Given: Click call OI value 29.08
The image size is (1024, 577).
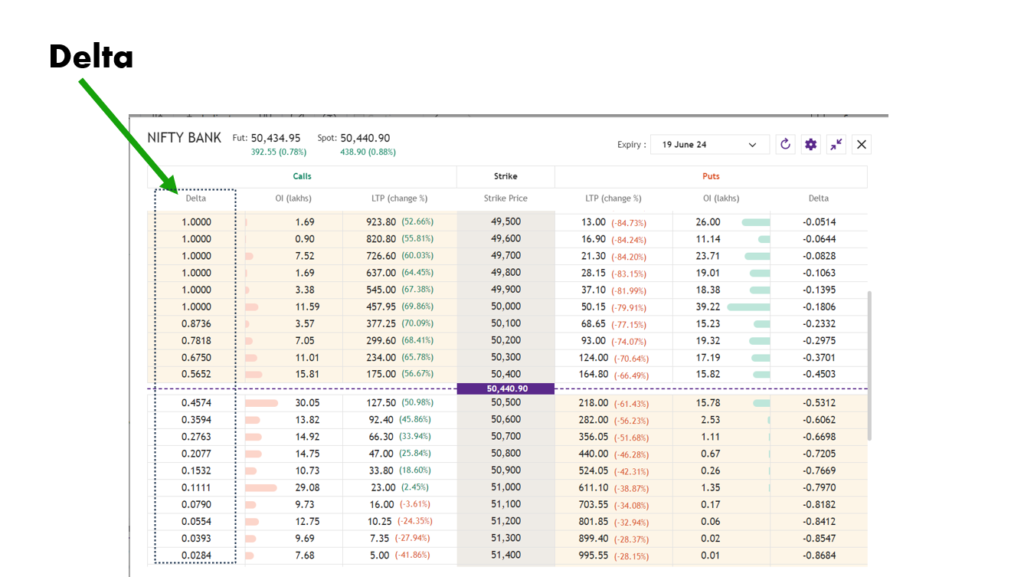Looking at the screenshot, I should [308, 488].
